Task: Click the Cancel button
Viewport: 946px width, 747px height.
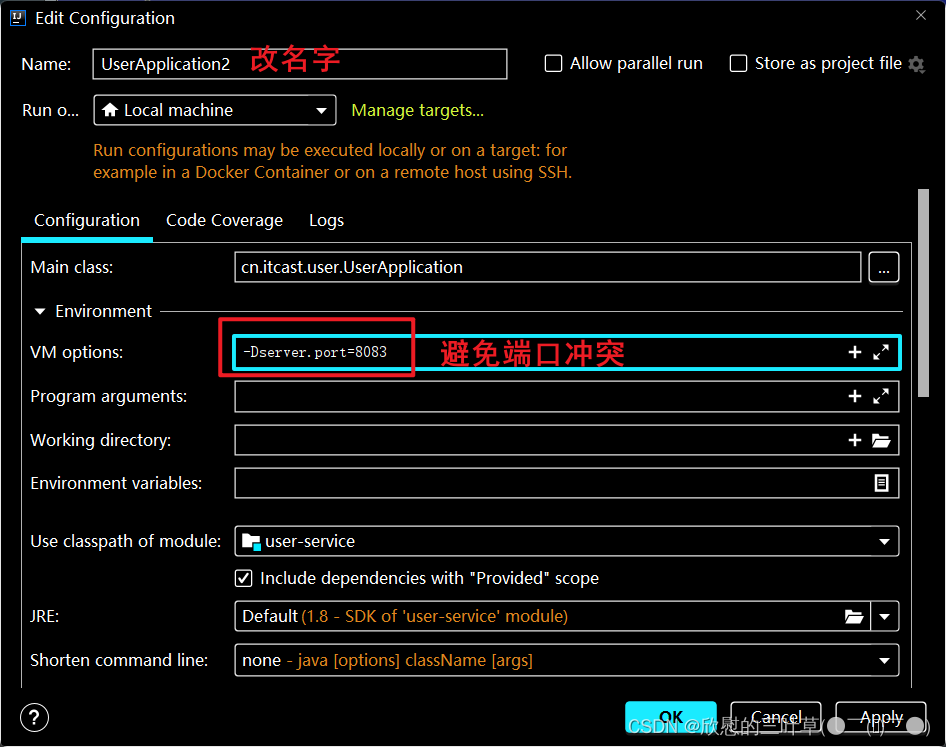Action: (776, 717)
